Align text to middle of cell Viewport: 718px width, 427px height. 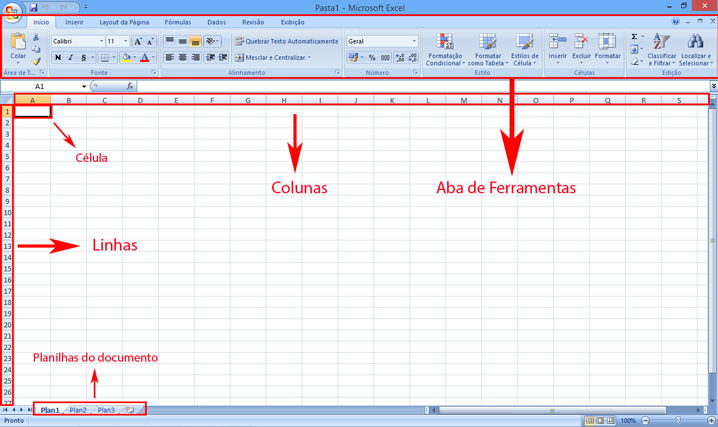(x=182, y=41)
